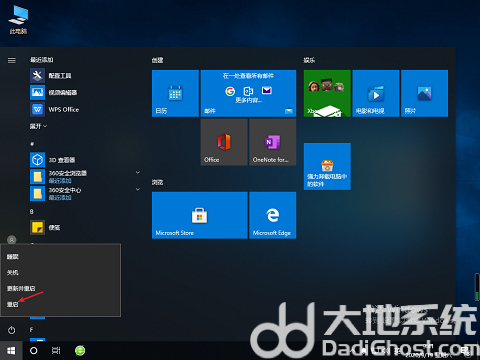Open 3D 查看器 from the app list
This screenshot has width=480, height=360.
pyautogui.click(x=85, y=160)
